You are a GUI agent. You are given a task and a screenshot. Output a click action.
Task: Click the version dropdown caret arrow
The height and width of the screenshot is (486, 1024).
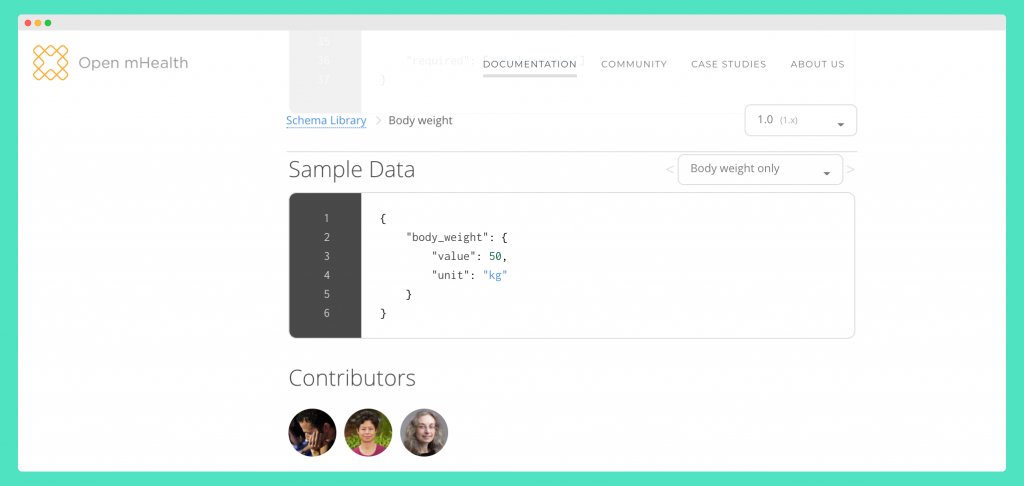[x=840, y=125]
